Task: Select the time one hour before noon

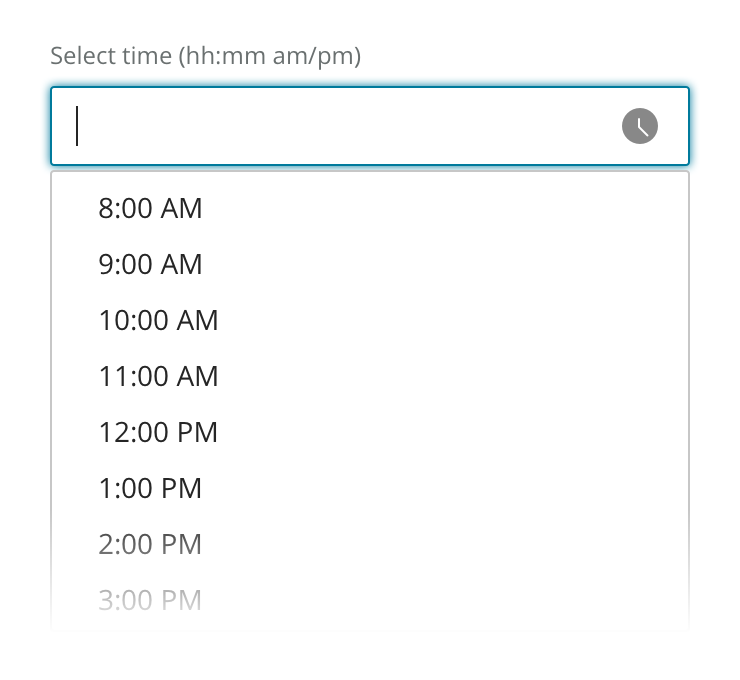Action: tap(158, 376)
